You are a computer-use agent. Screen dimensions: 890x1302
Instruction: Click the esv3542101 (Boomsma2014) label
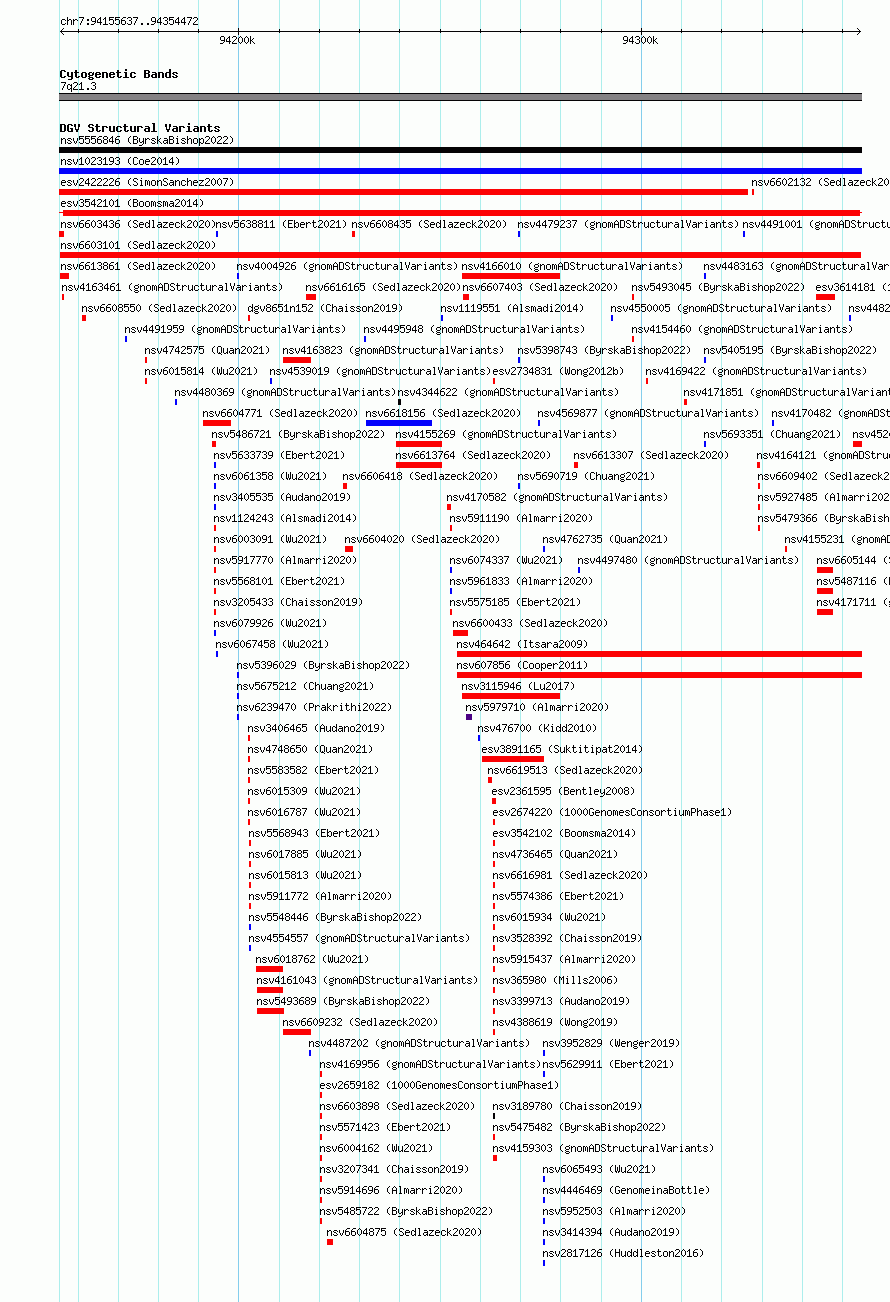[132, 203]
